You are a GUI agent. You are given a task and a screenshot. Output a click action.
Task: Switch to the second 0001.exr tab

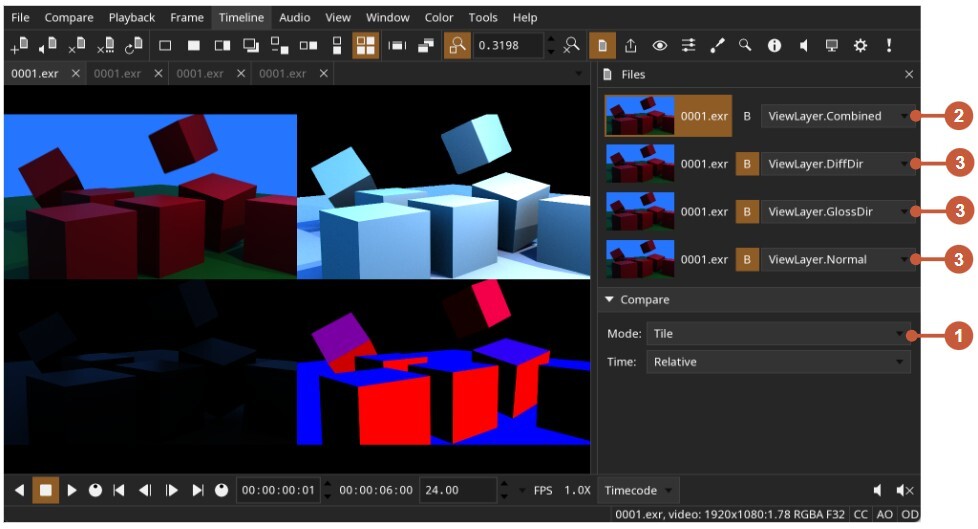click(x=118, y=74)
